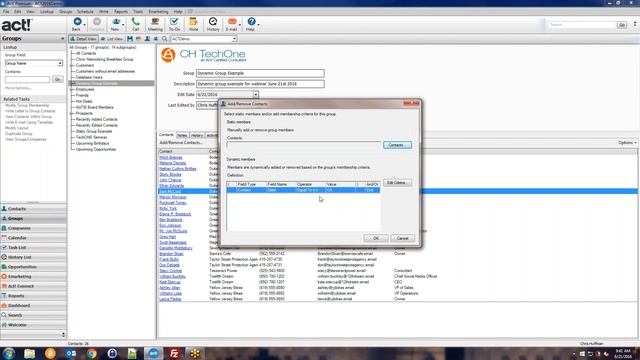Click the To-Do checkbox icon
The height and width of the screenshot is (360, 640).
pos(174,22)
